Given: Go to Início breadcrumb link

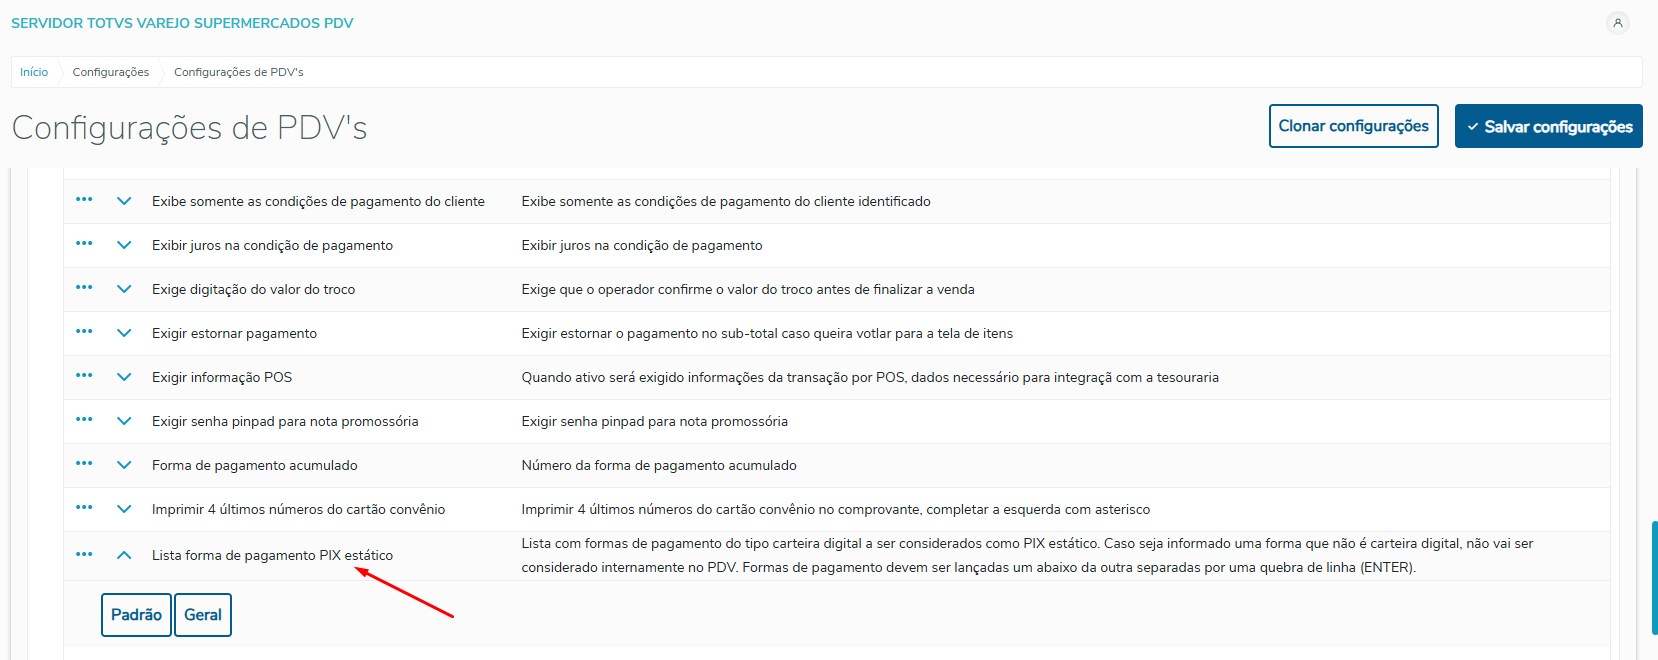Looking at the screenshot, I should (x=34, y=72).
